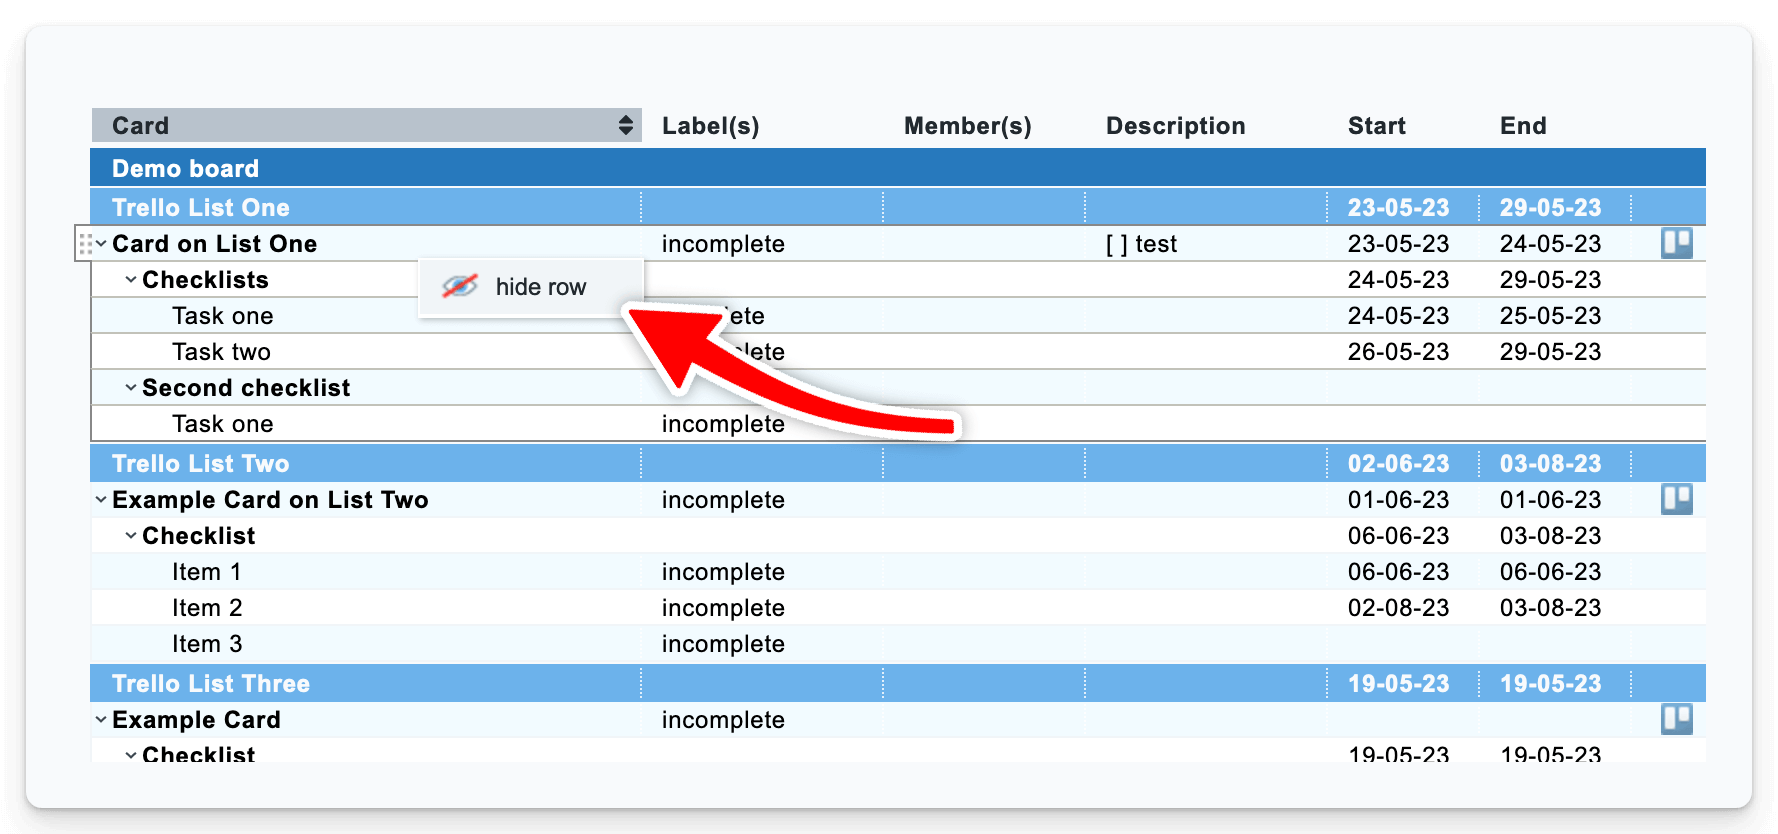Click Checklists start date 24-05-23

[1398, 280]
